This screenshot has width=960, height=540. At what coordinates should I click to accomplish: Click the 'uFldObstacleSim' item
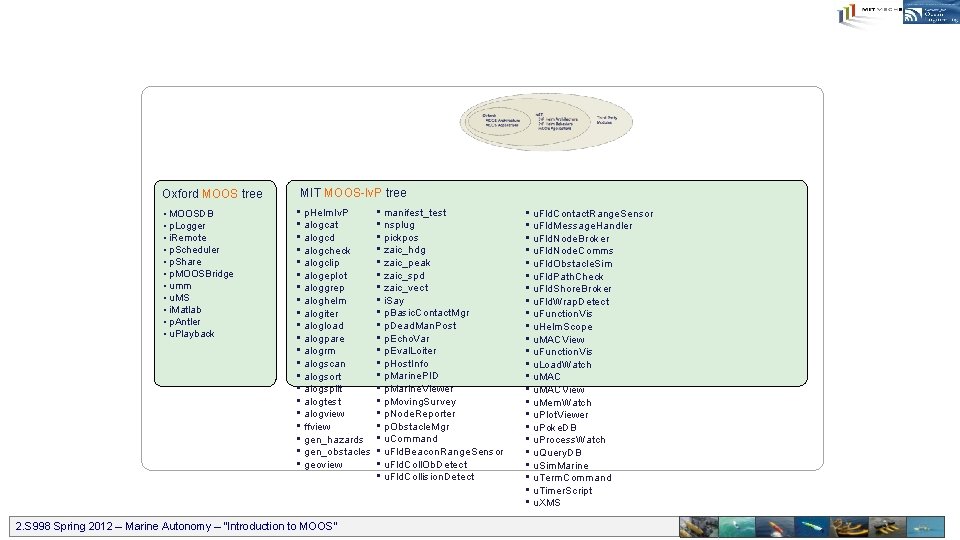click(x=572, y=264)
